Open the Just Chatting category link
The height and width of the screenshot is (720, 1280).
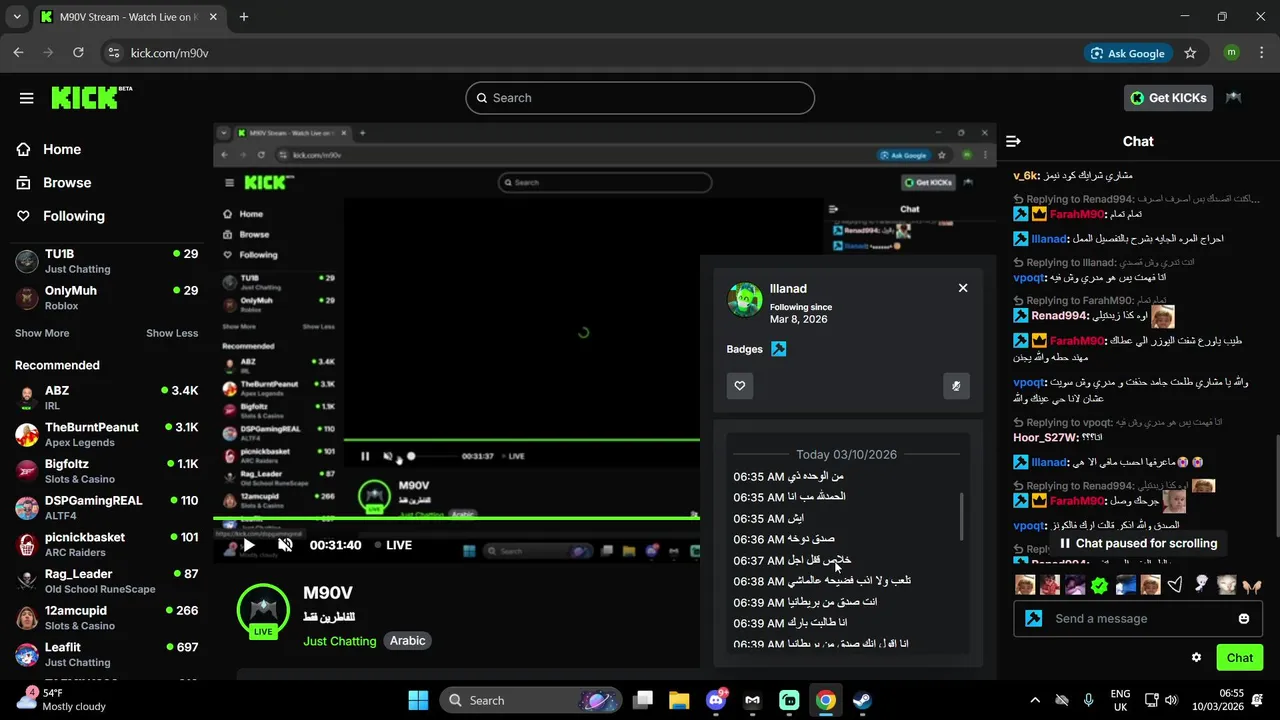click(x=340, y=641)
